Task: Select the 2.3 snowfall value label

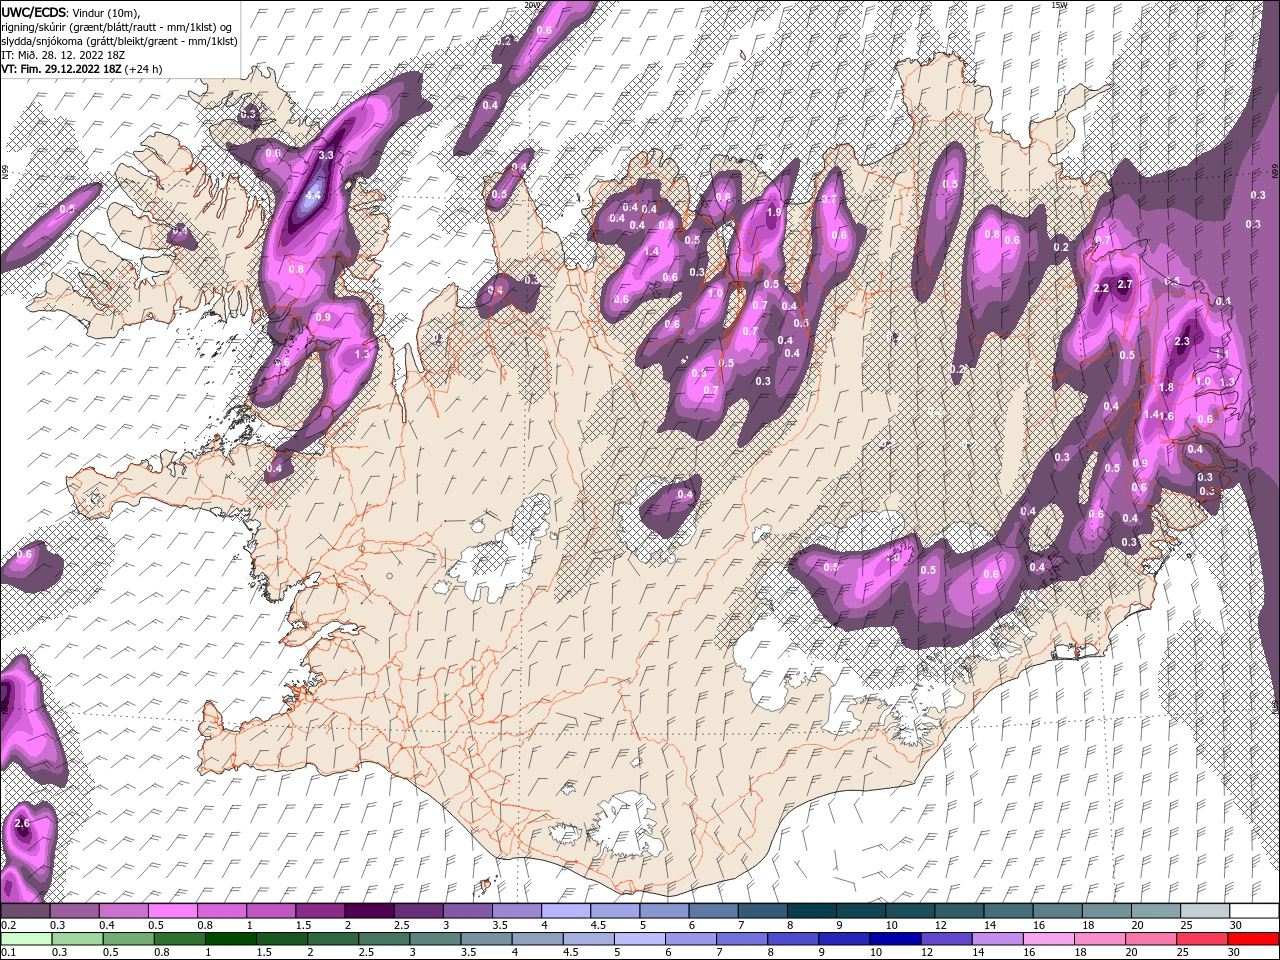Action: click(1182, 341)
